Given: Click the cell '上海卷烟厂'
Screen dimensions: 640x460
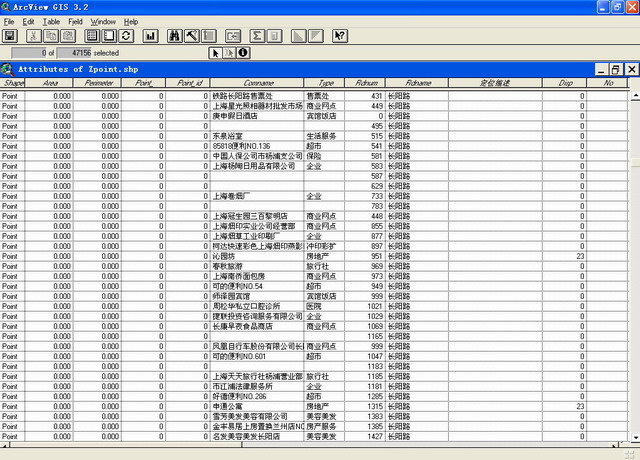Looking at the screenshot, I should 257,196.
